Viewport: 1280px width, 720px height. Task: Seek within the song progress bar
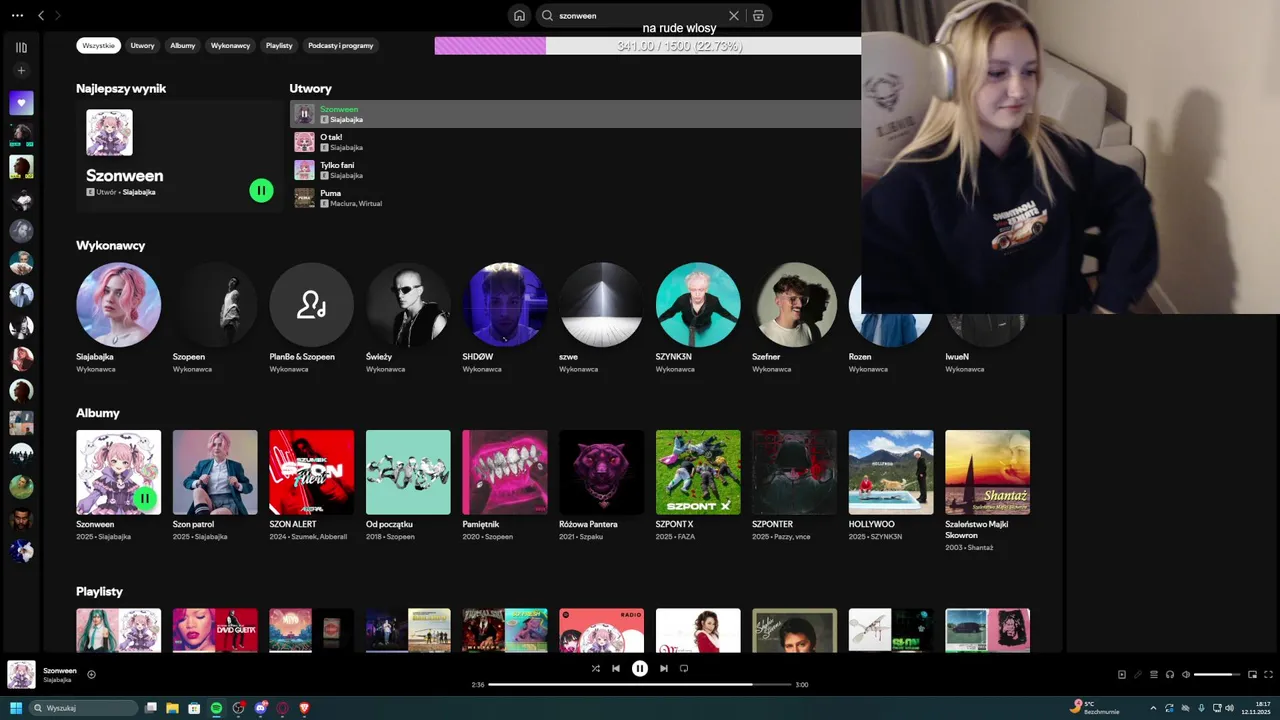click(x=640, y=685)
